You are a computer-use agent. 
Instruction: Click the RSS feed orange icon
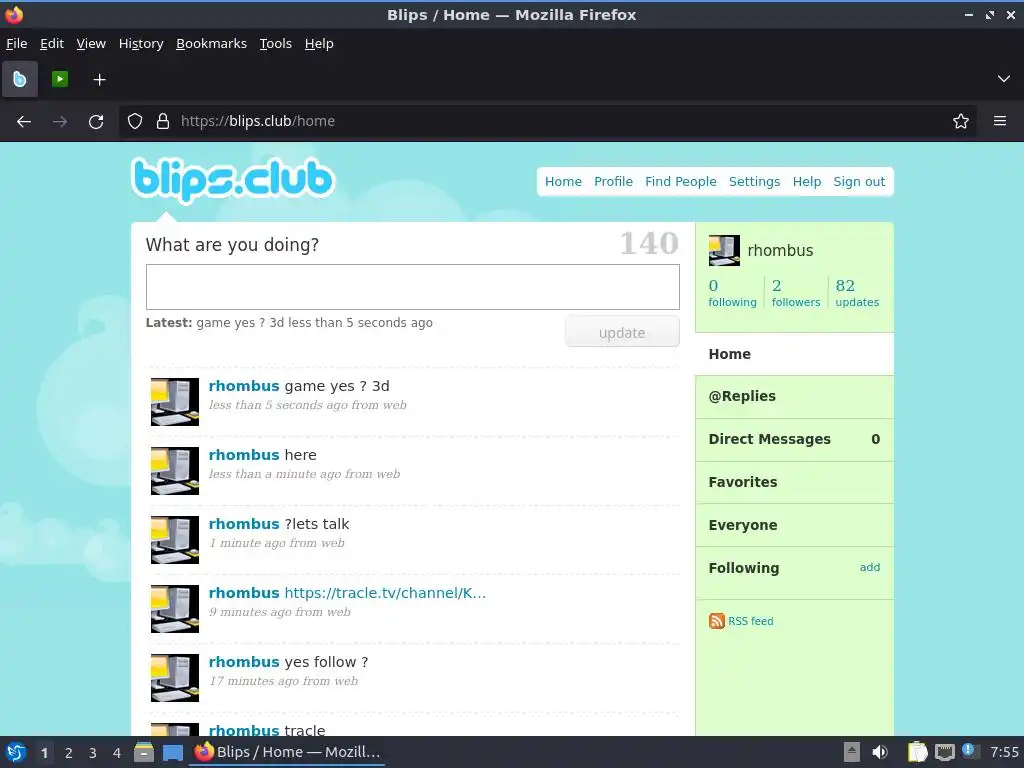point(716,621)
